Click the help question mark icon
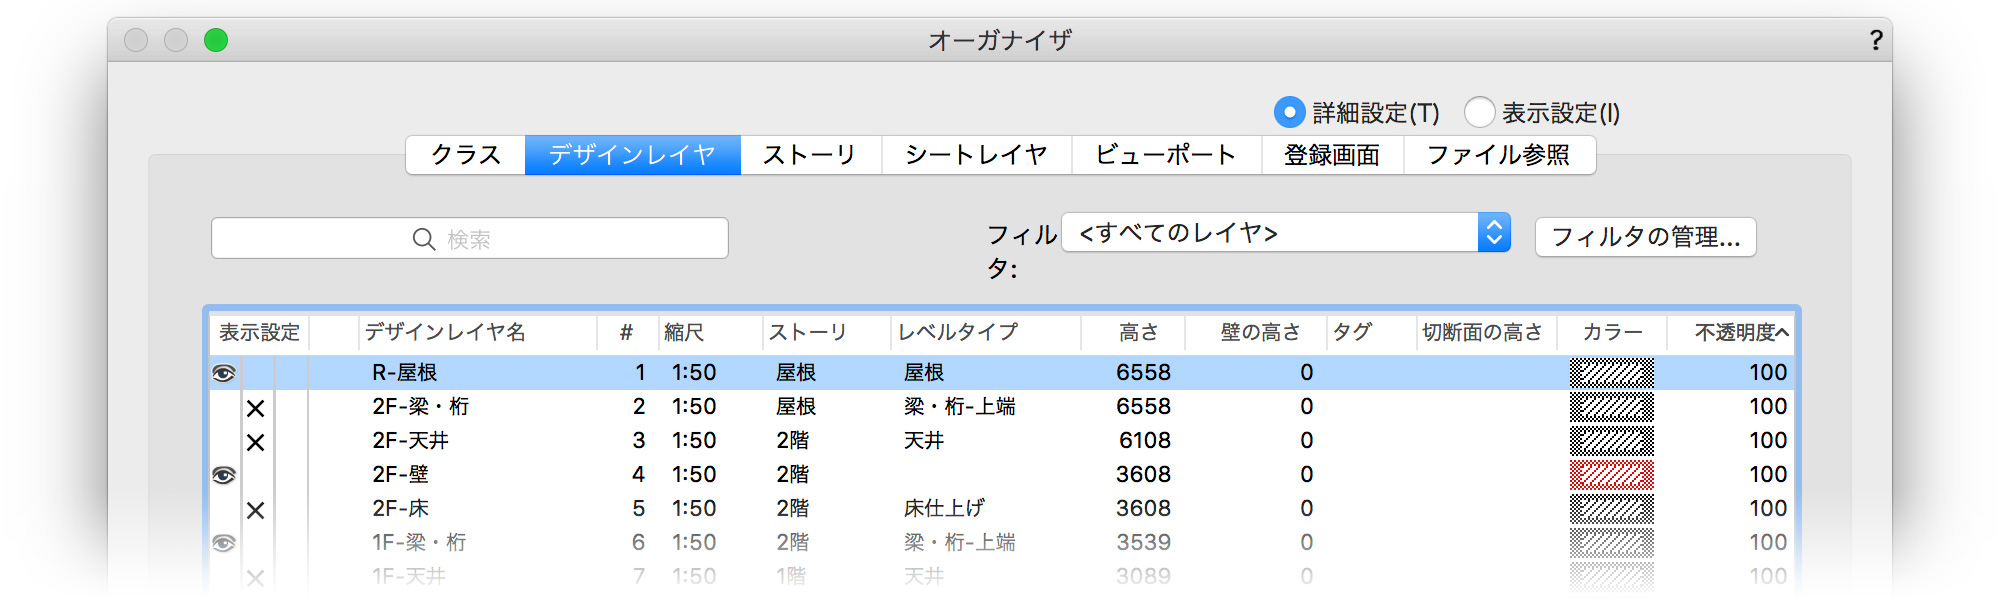 click(x=1876, y=40)
